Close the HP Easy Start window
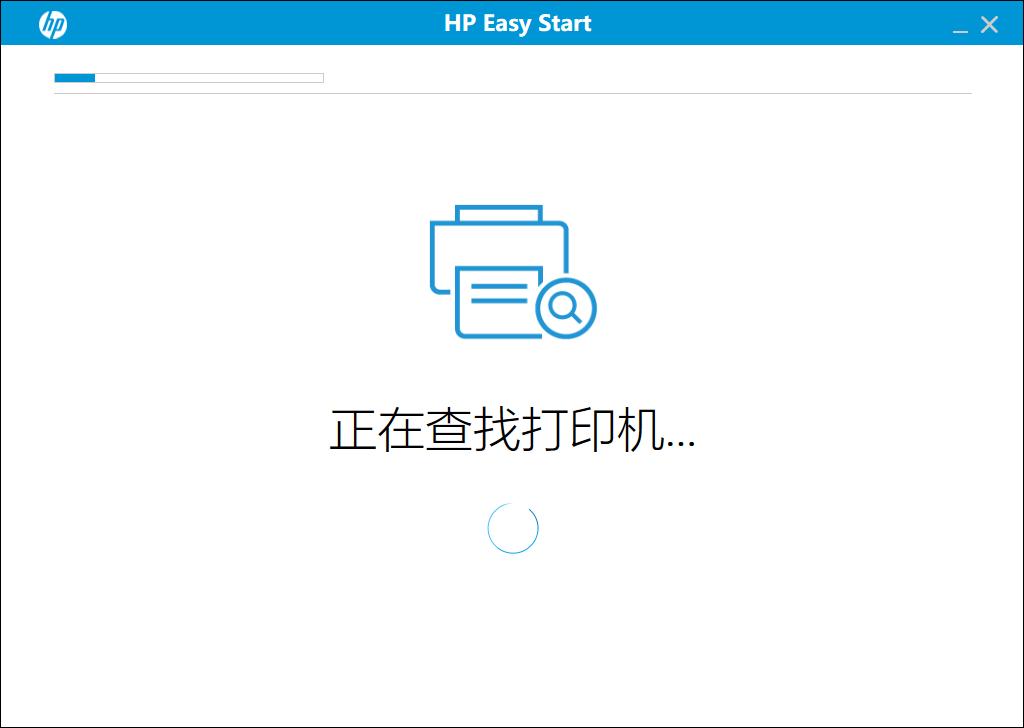Viewport: 1024px width, 728px height. tap(990, 23)
